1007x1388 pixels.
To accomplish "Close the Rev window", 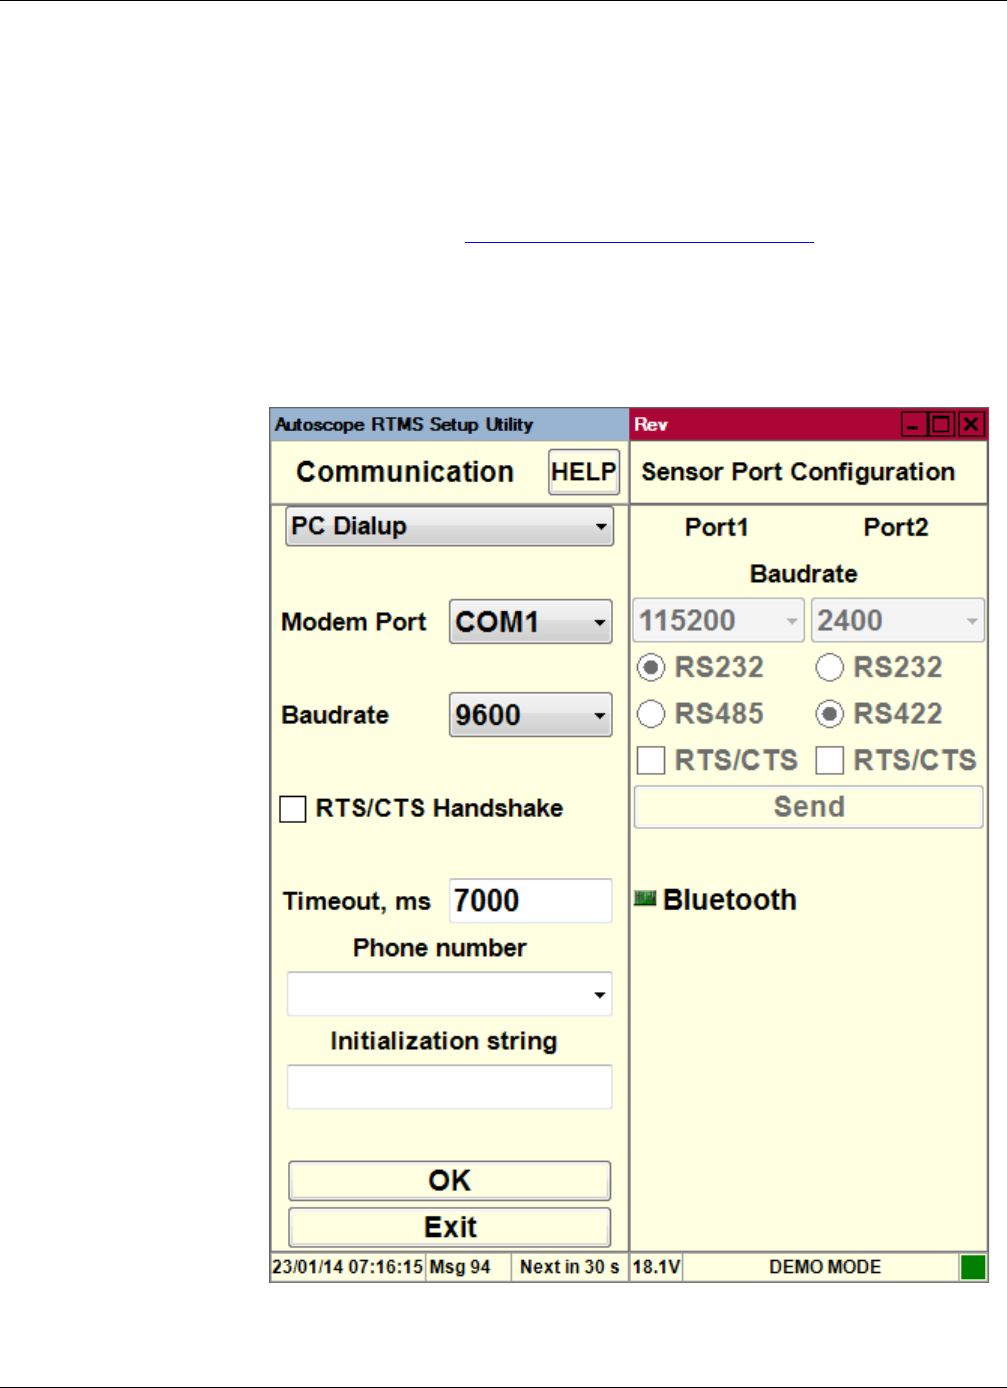I will pyautogui.click(x=970, y=425).
